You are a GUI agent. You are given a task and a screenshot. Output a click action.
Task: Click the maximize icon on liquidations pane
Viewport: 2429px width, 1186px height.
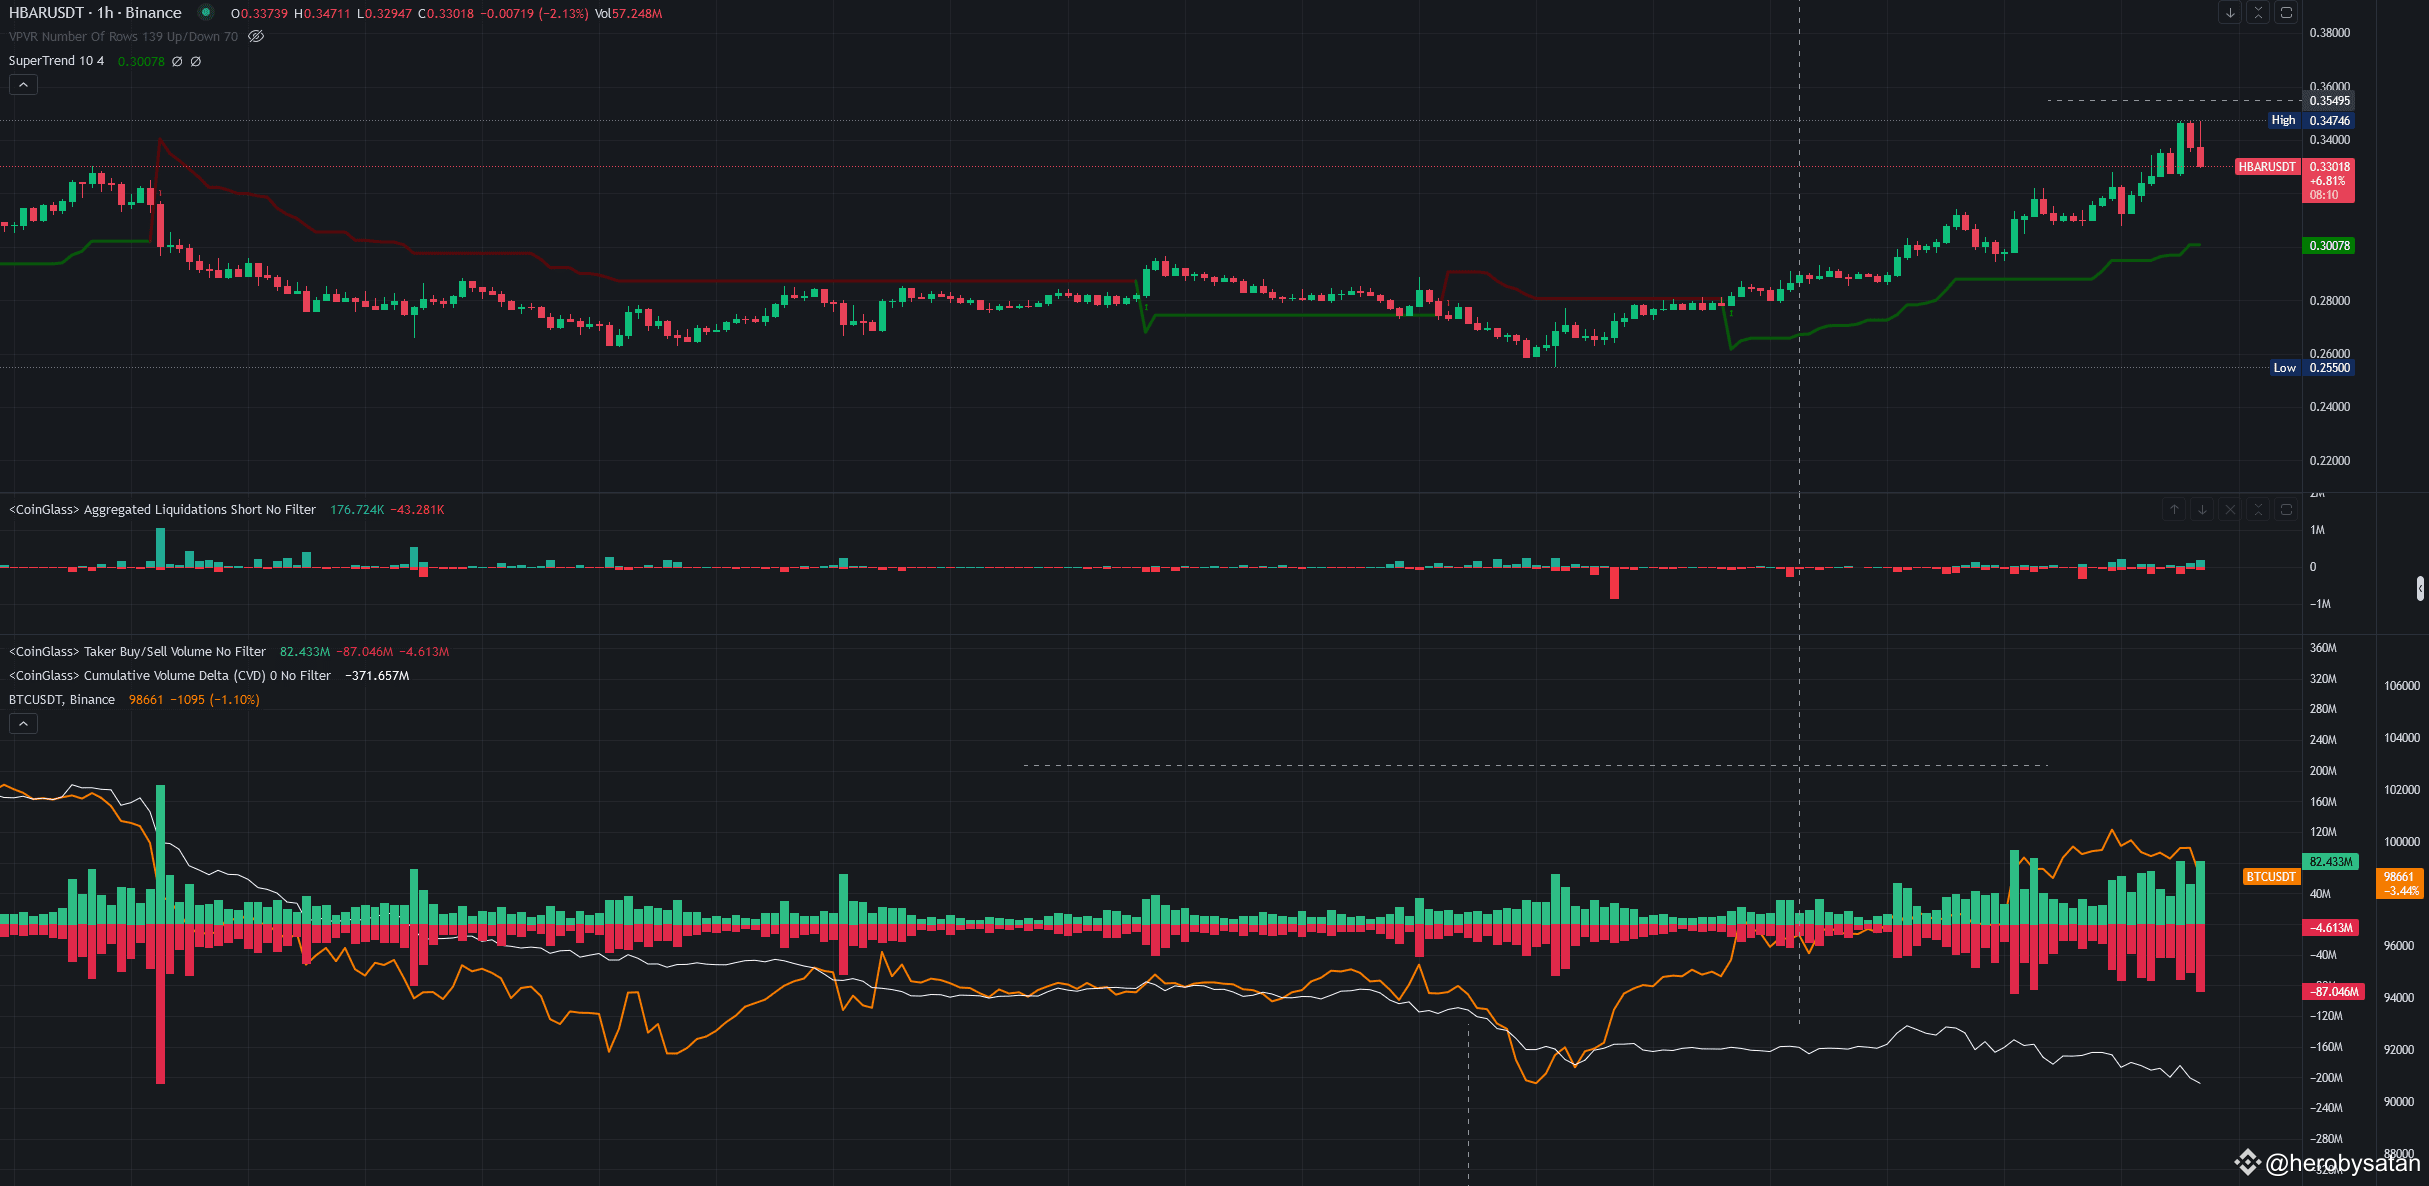2286,510
